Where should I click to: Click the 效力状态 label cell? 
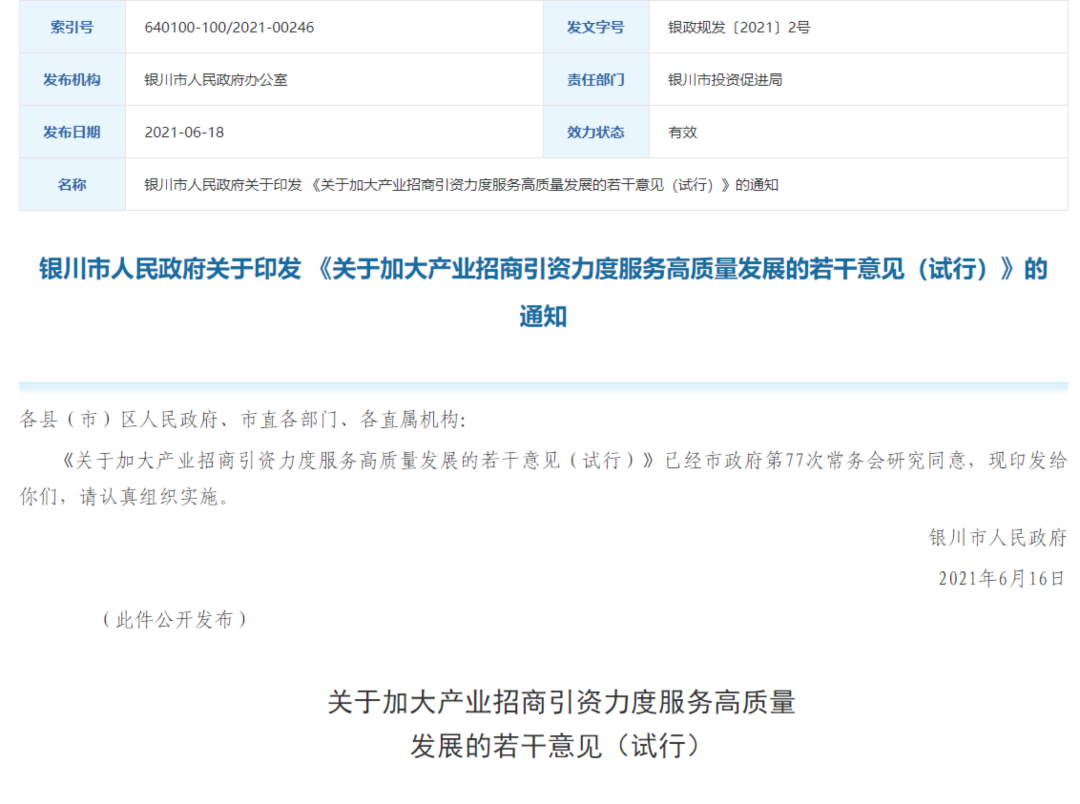[595, 132]
